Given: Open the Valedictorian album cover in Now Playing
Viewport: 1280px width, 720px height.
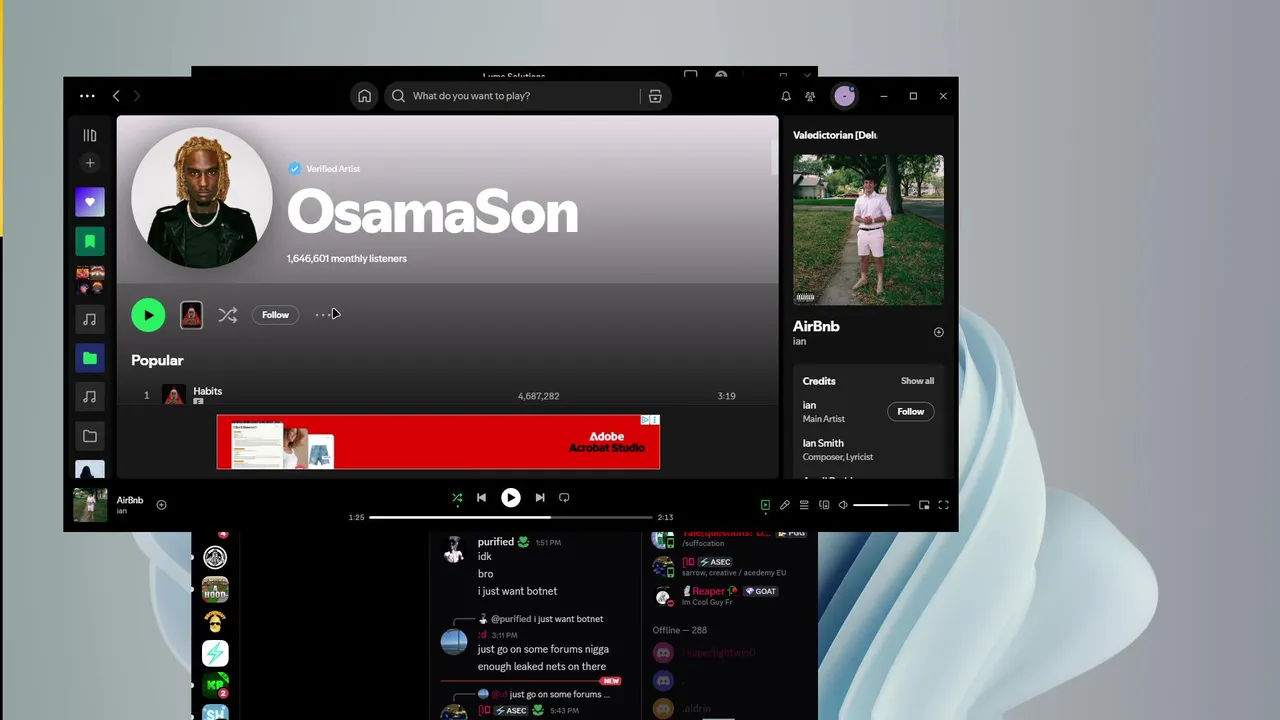Looking at the screenshot, I should coord(868,230).
